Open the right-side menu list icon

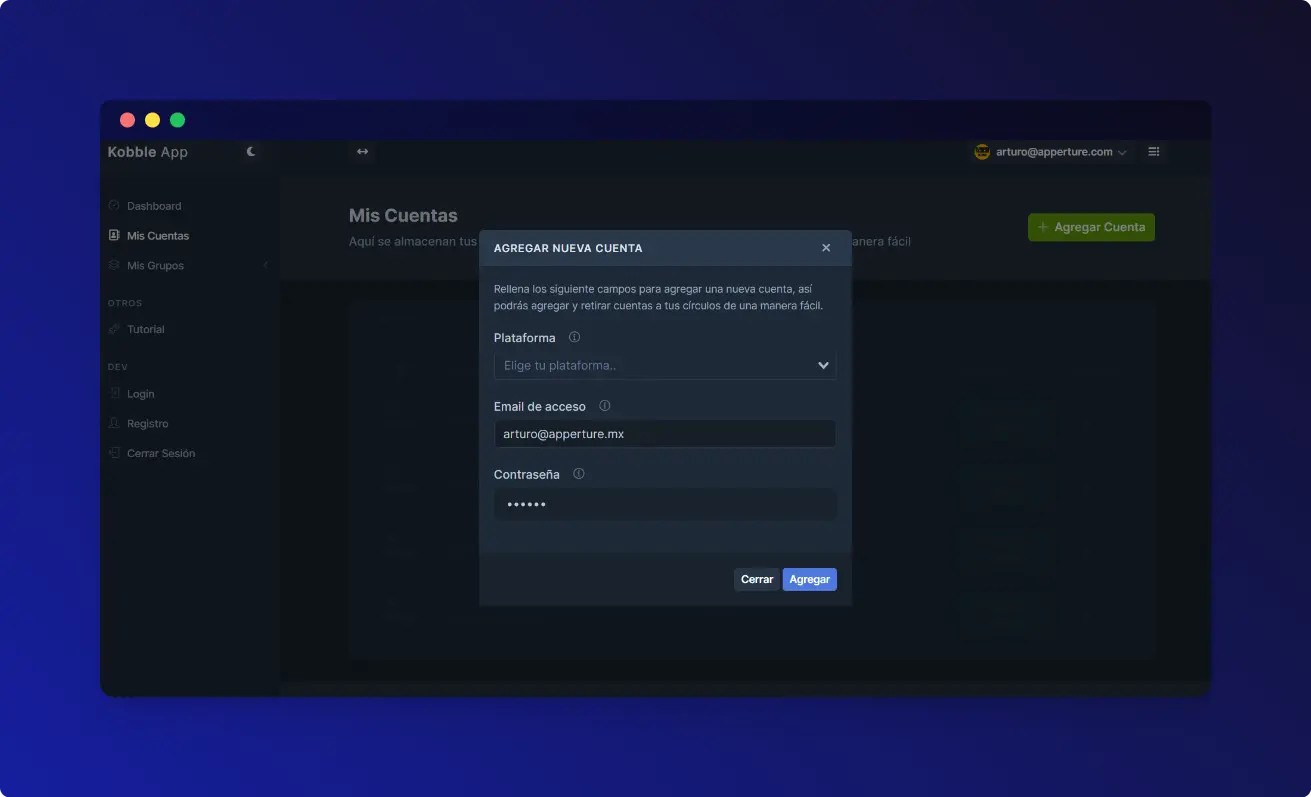coord(1153,152)
